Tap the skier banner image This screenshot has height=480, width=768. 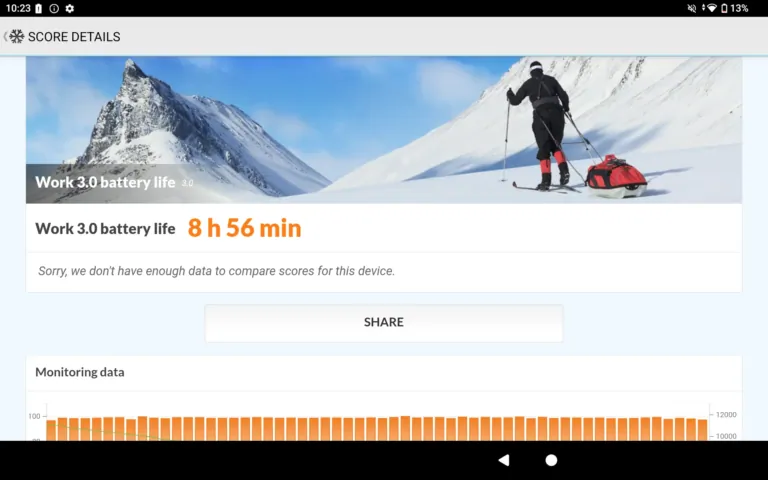point(384,130)
